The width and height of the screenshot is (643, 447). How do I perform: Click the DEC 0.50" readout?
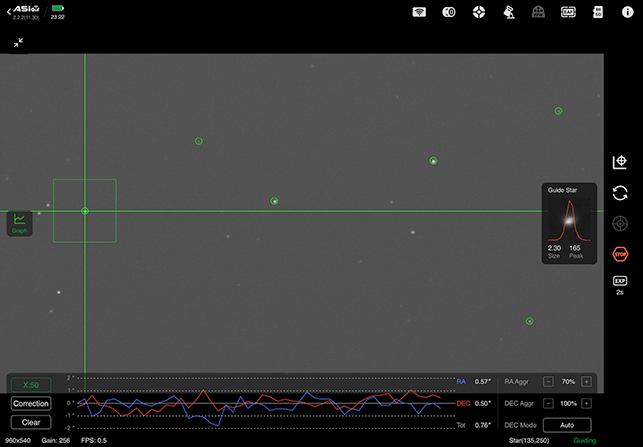click(x=474, y=404)
